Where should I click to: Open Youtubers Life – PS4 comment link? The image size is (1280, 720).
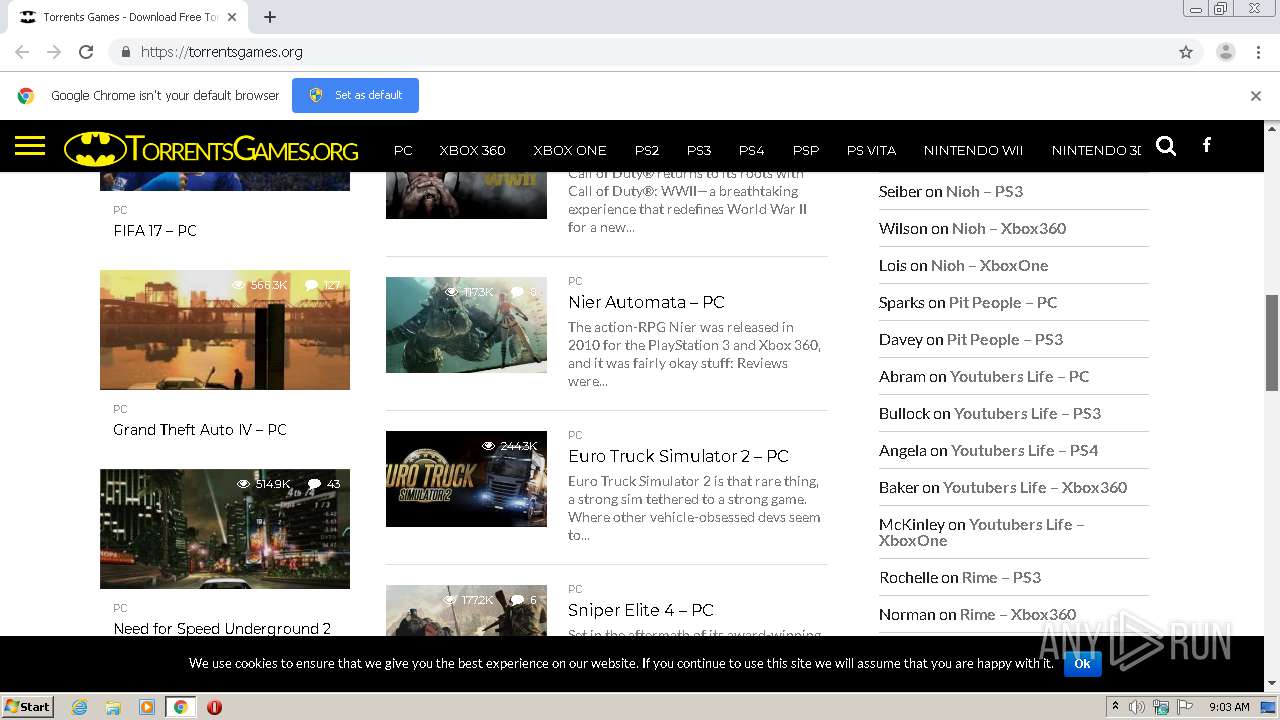pos(1025,450)
